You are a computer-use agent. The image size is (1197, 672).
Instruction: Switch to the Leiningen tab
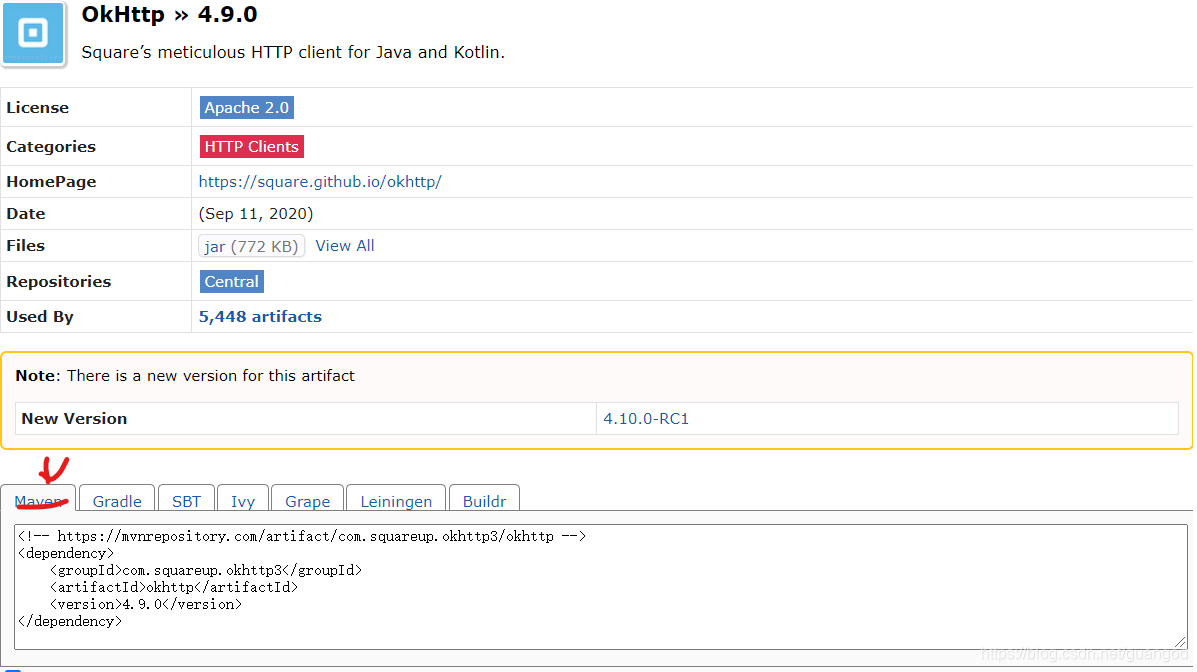pyautogui.click(x=396, y=499)
